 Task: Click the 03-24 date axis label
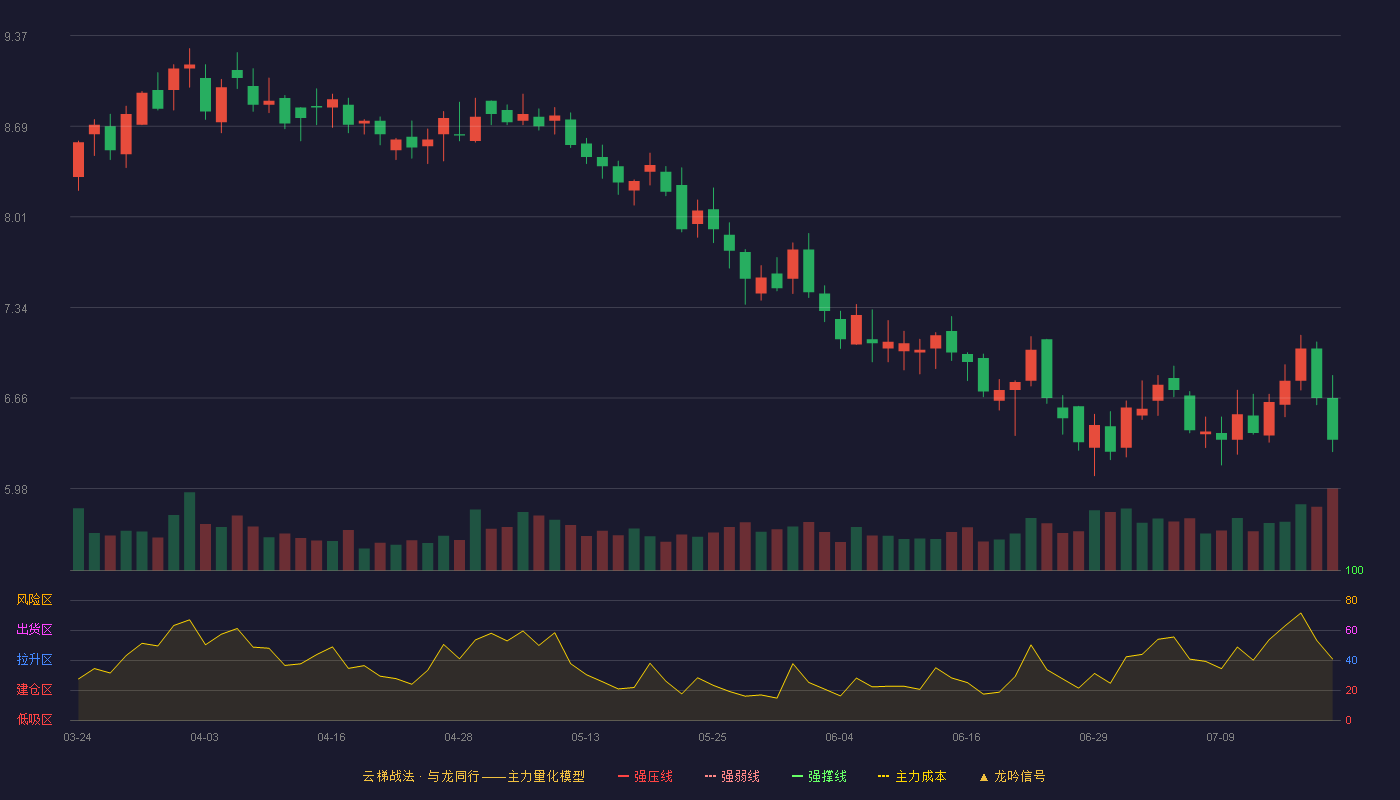pos(77,737)
